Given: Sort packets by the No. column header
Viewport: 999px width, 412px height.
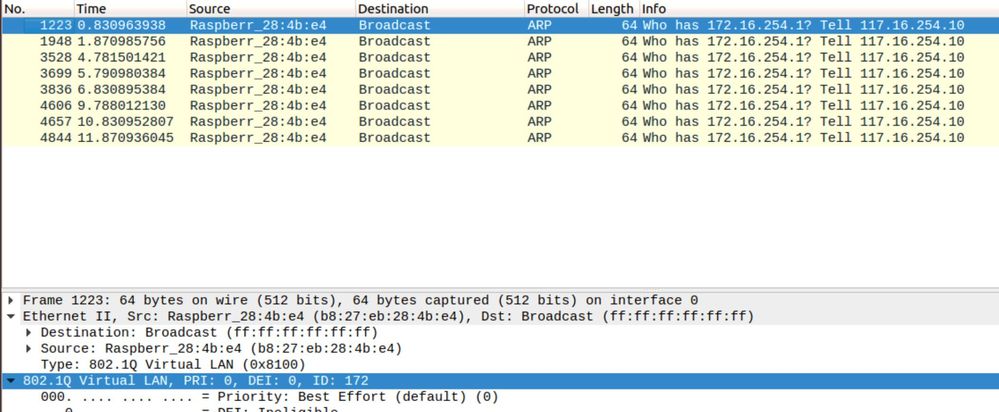Looking at the screenshot, I should coord(38,9).
